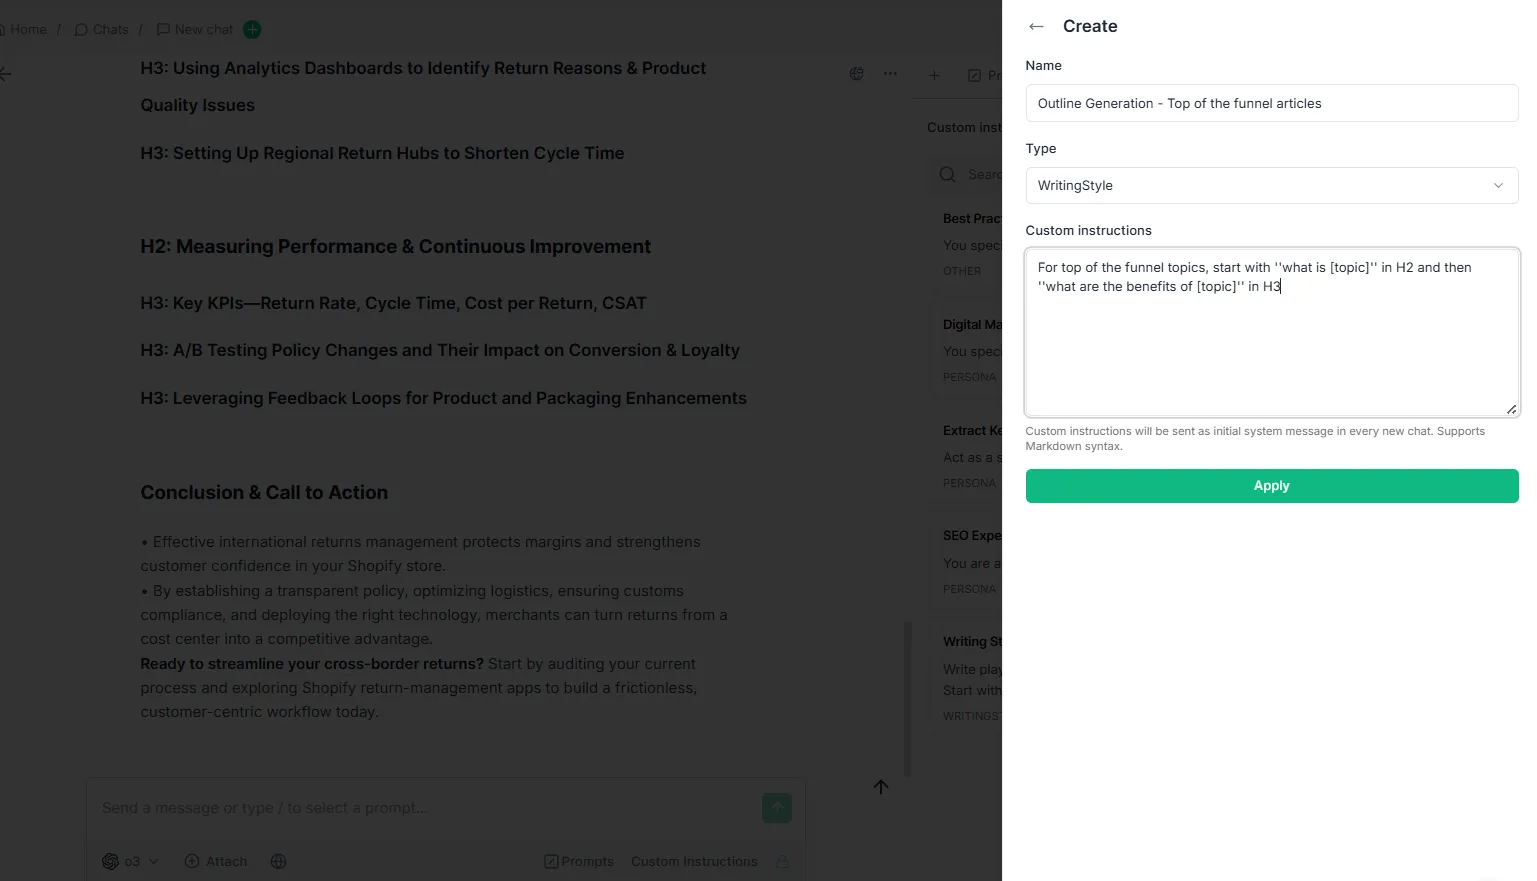Click the globe icon in chat header
Image resolution: width=1537 pixels, height=881 pixels.
(857, 74)
